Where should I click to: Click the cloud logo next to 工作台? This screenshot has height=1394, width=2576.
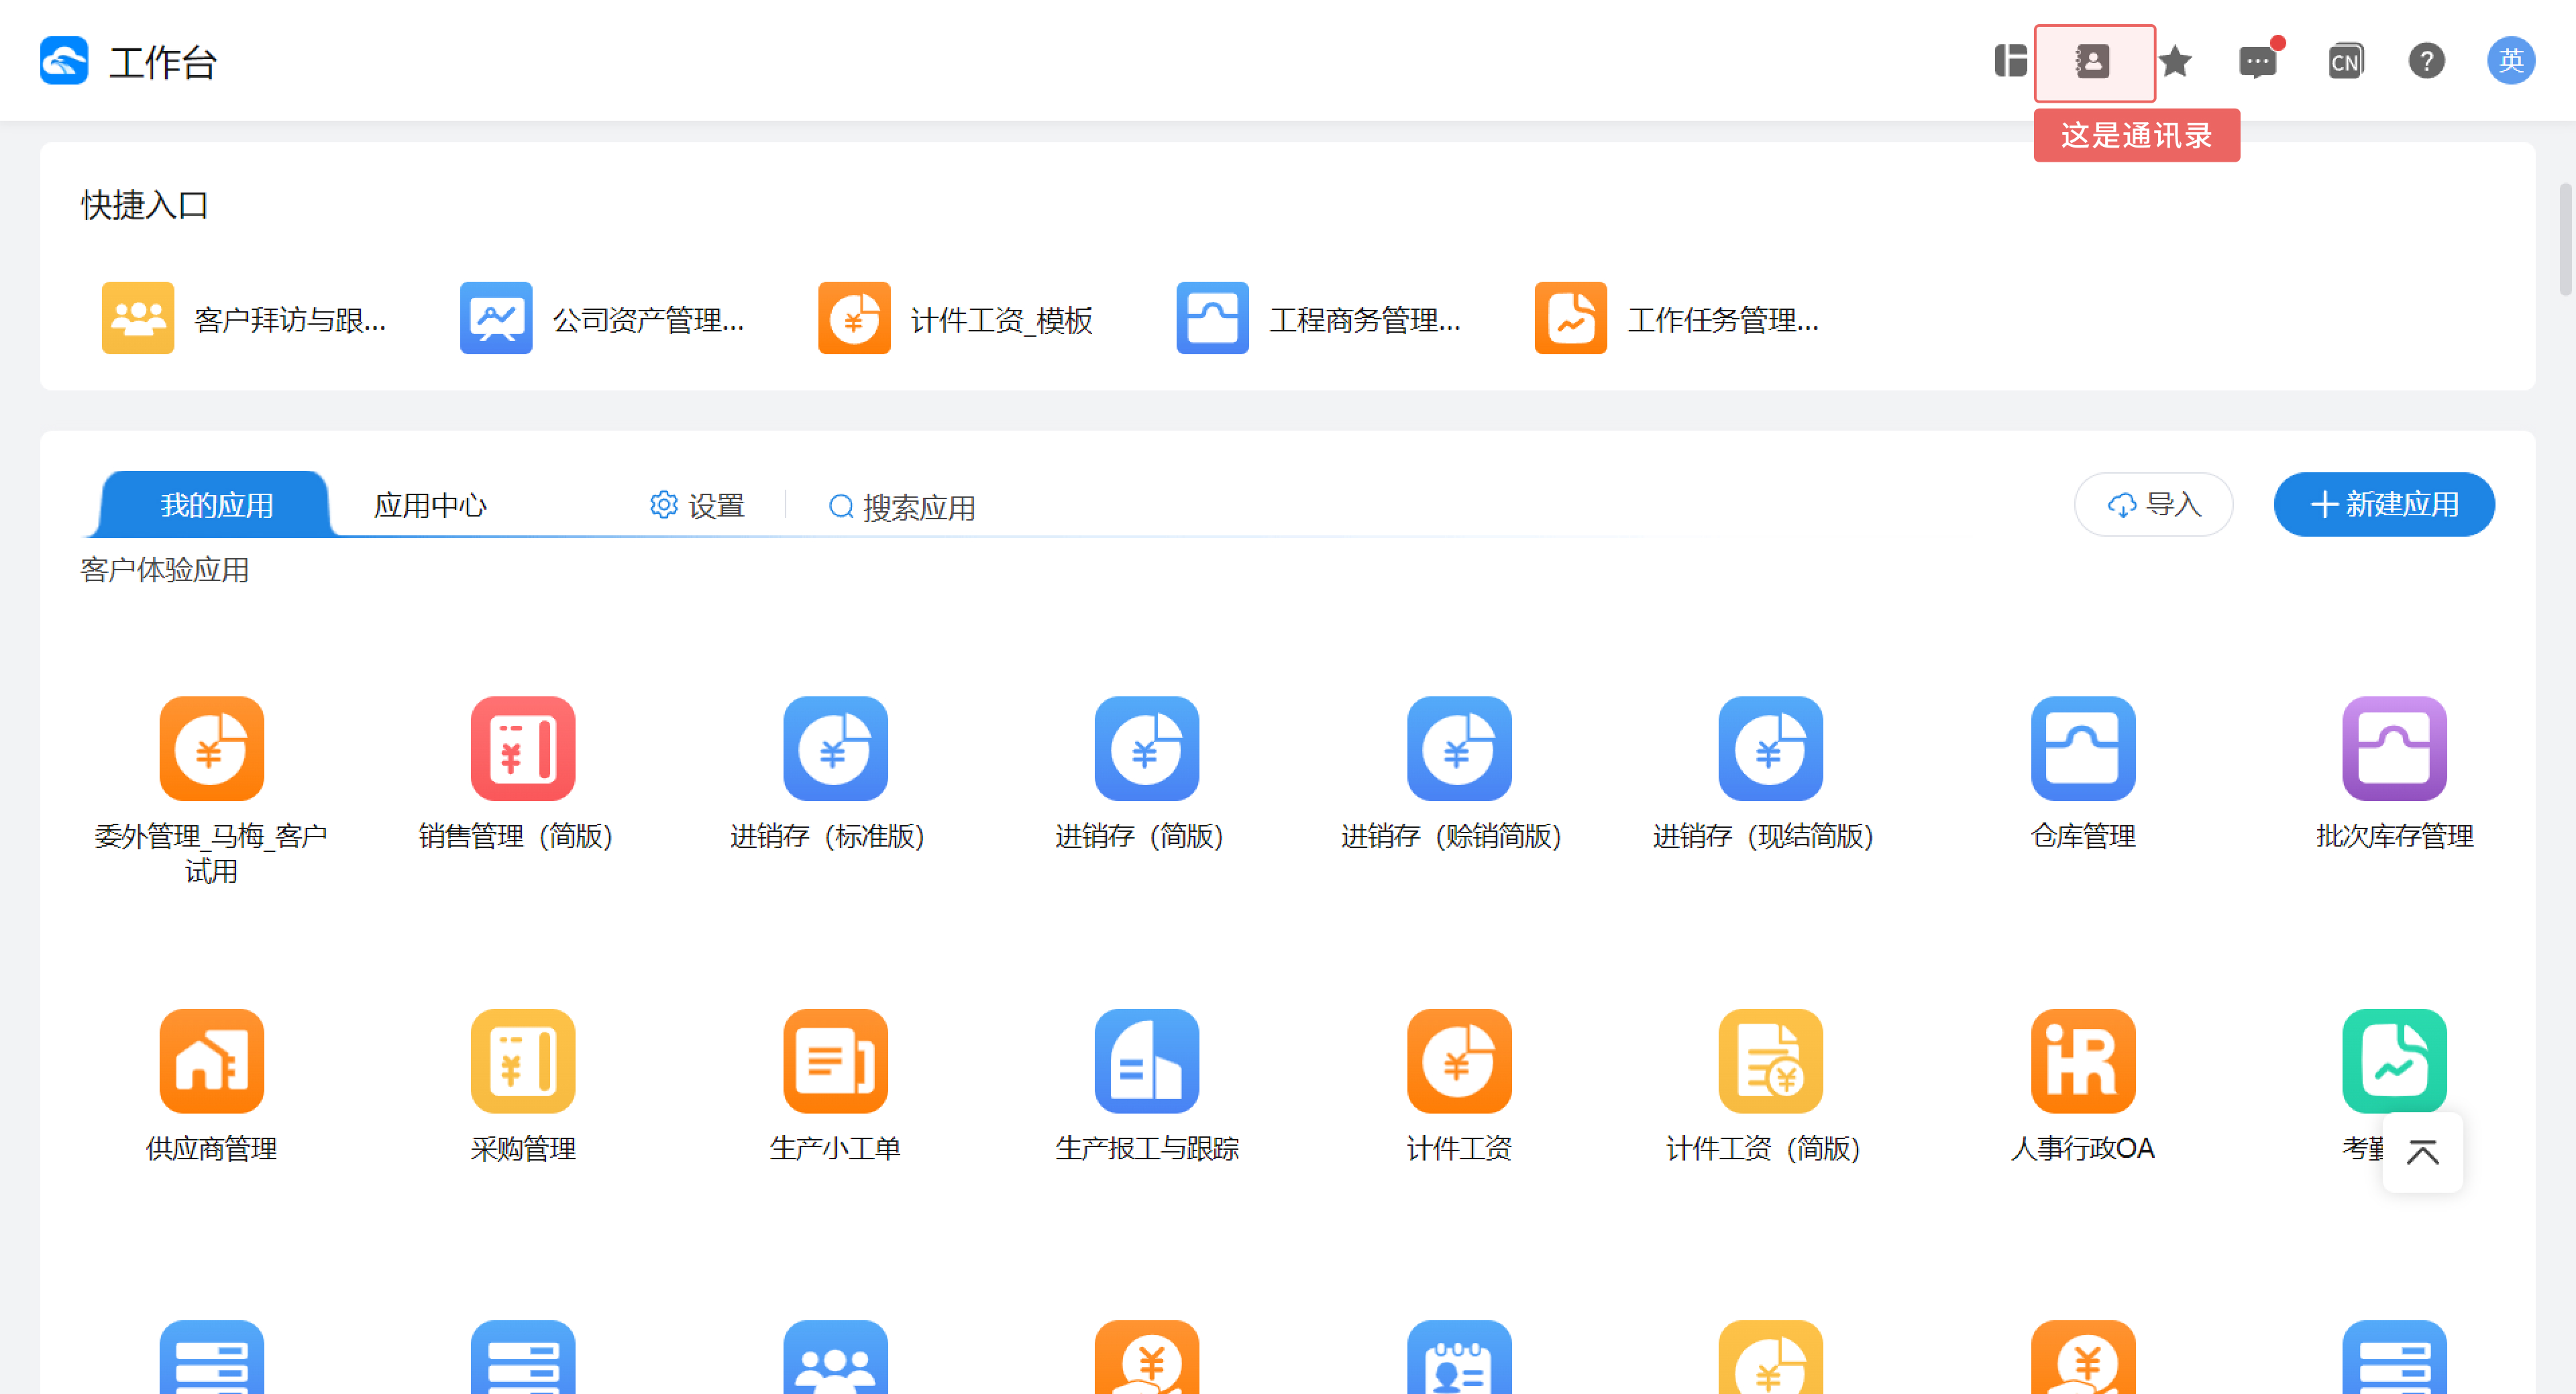click(64, 61)
